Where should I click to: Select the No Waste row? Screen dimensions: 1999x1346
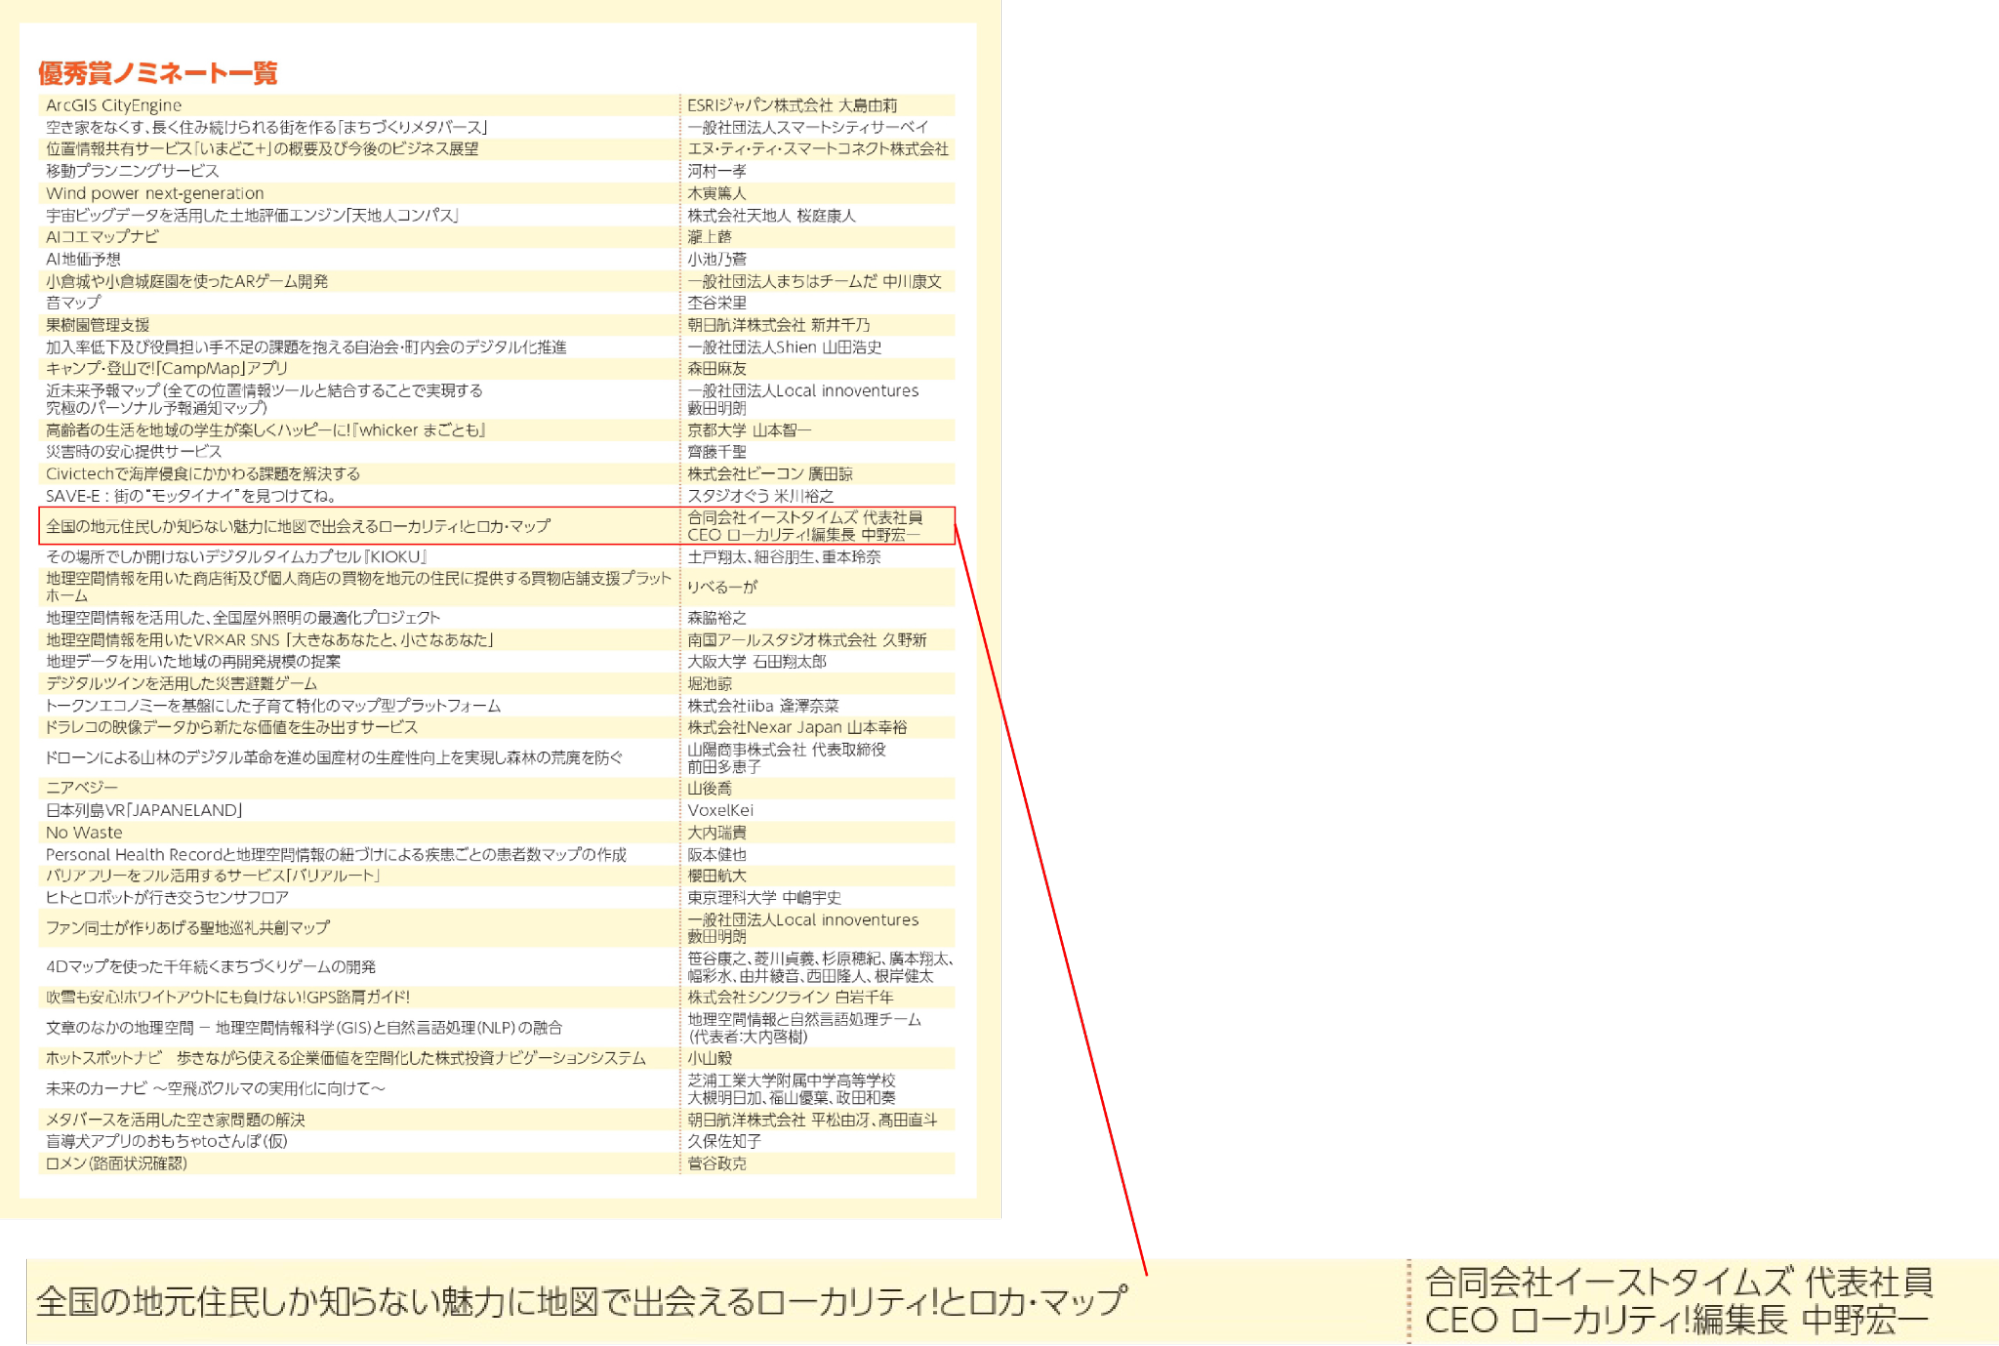coord(84,832)
